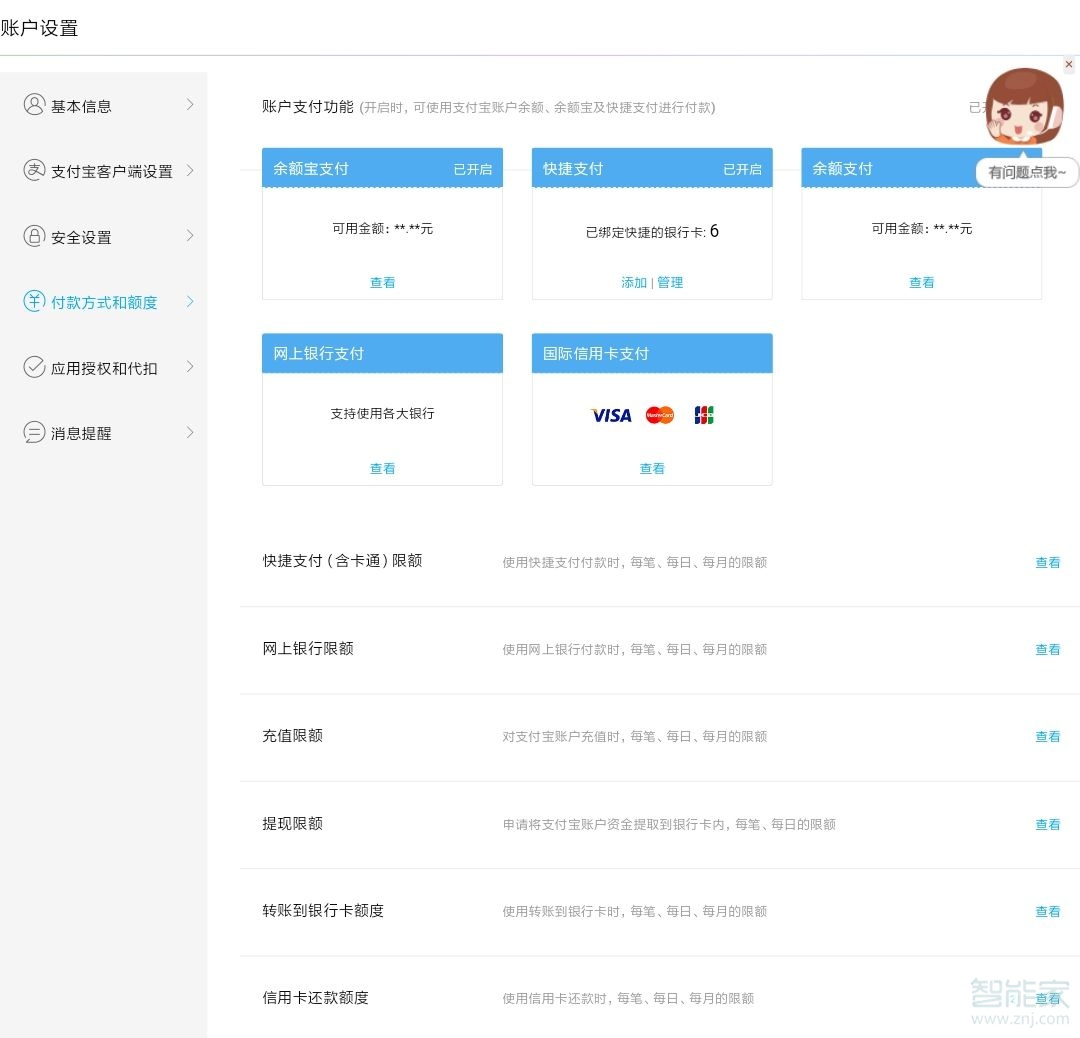This screenshot has width=1080, height=1038.
Task: Close the assistant popup with the X
Action: [x=1069, y=64]
